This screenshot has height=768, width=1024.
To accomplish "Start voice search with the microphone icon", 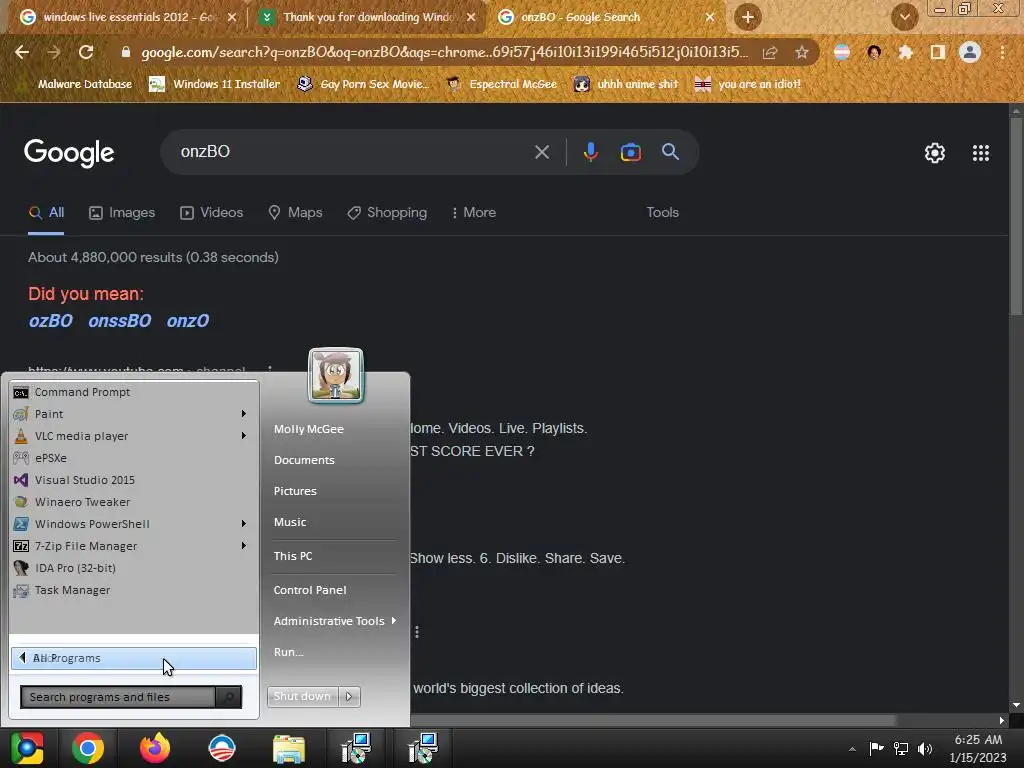I will [590, 152].
